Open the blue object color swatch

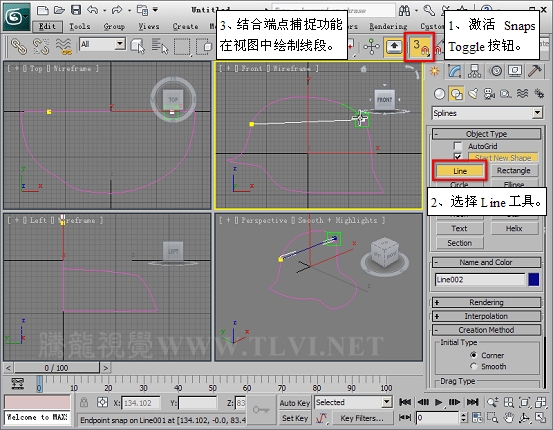[534, 280]
